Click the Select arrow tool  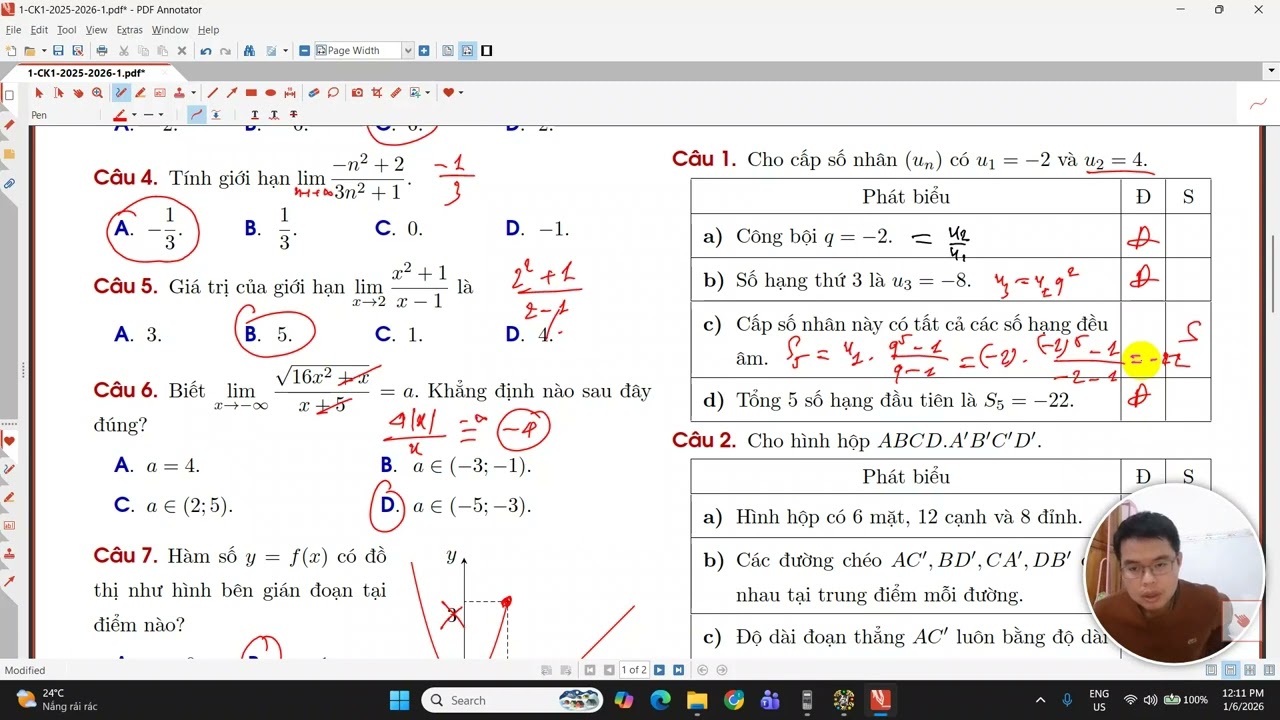[x=39, y=92]
